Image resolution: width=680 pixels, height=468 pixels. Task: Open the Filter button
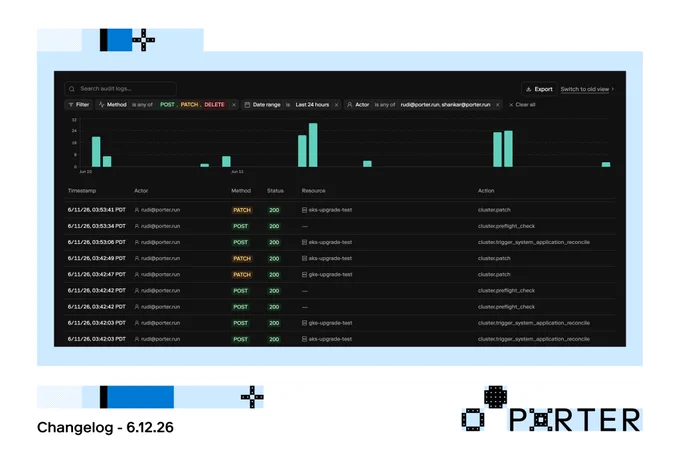click(x=78, y=105)
